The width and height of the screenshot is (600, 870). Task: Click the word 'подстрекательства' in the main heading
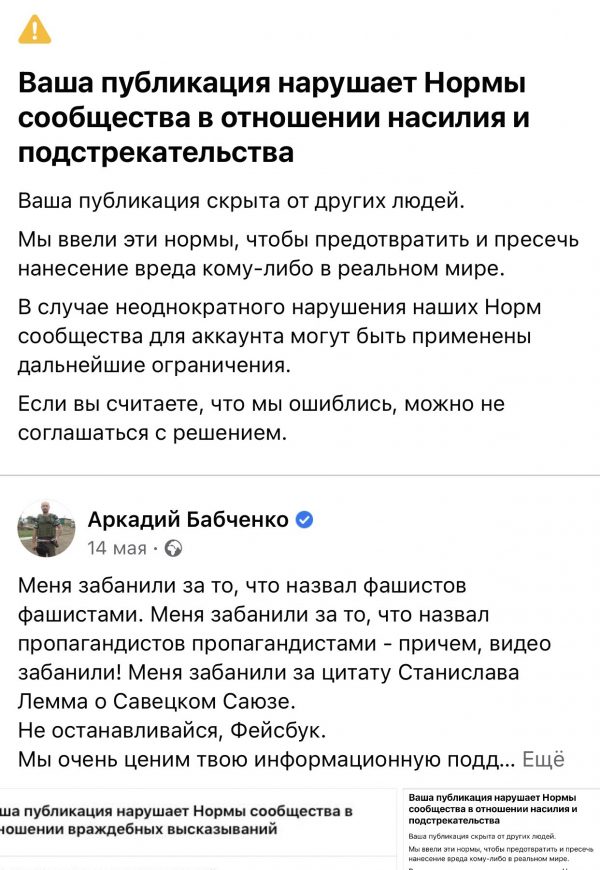[155, 153]
